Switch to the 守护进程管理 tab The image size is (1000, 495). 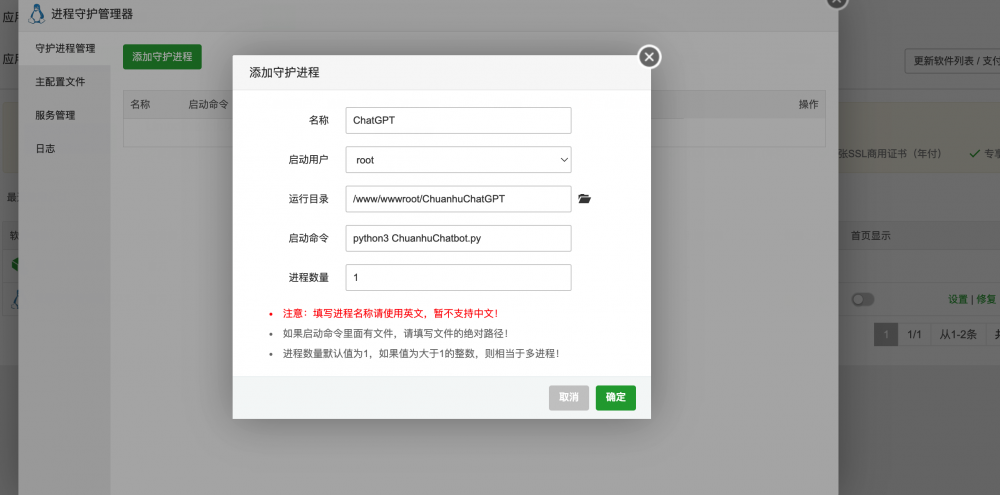(x=65, y=48)
